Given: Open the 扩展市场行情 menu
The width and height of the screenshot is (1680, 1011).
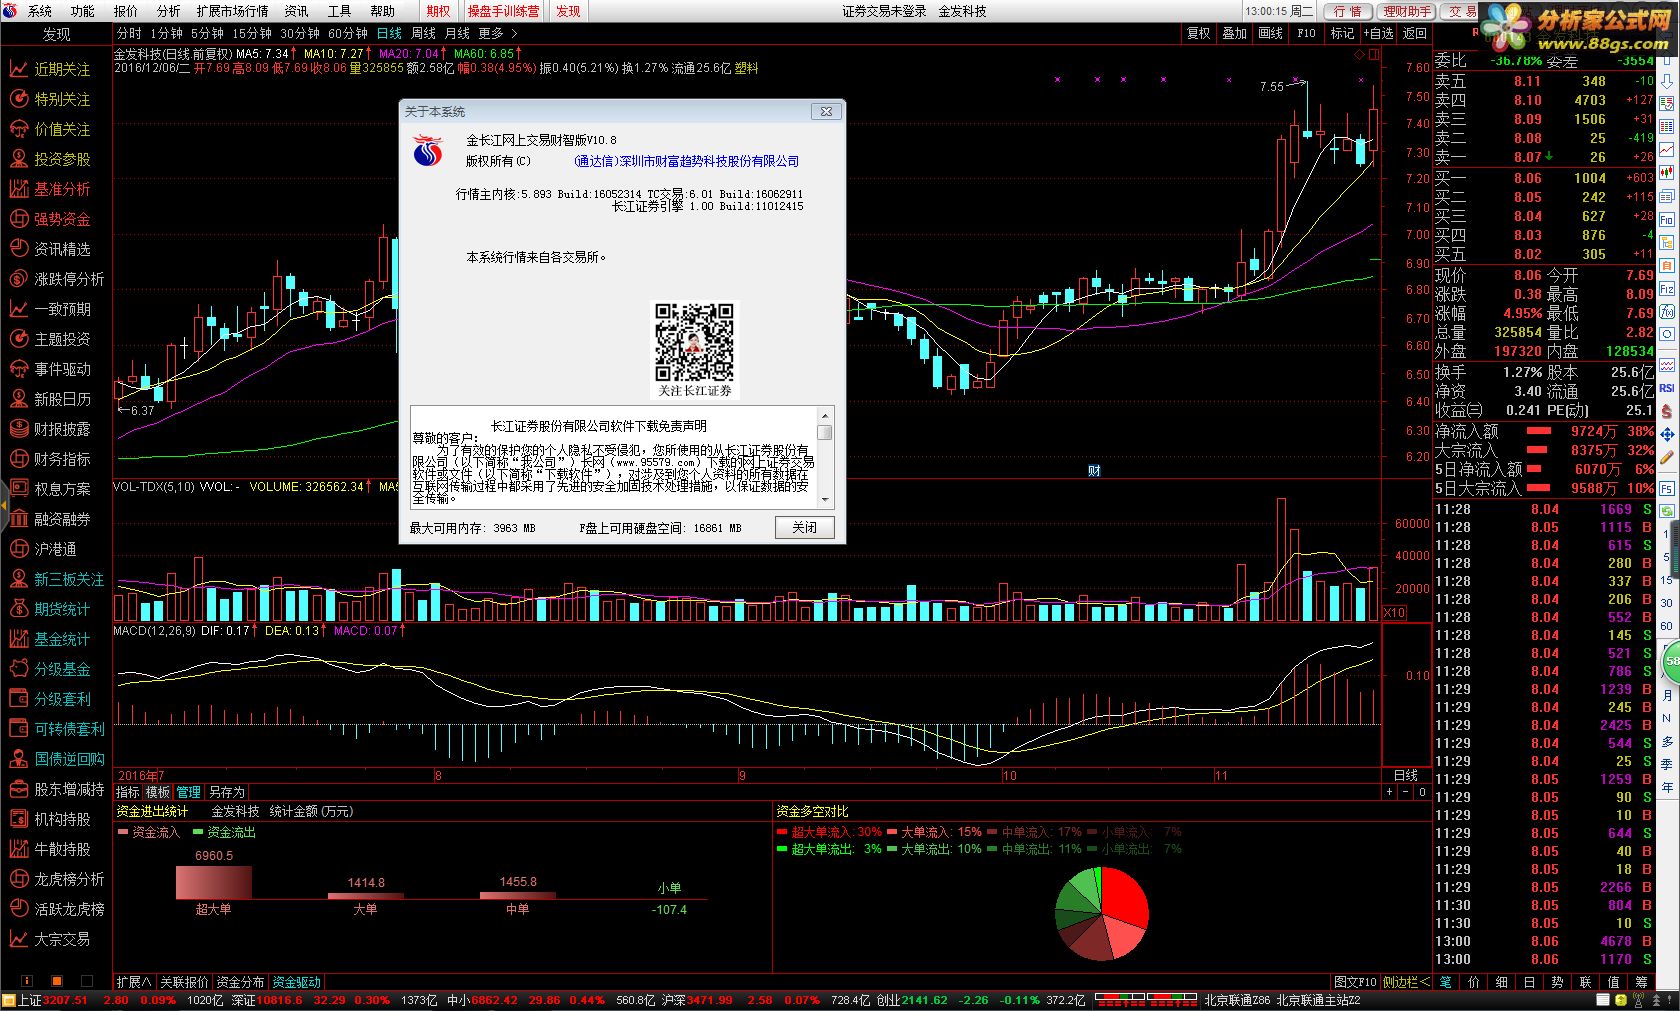Looking at the screenshot, I should pyautogui.click(x=233, y=11).
